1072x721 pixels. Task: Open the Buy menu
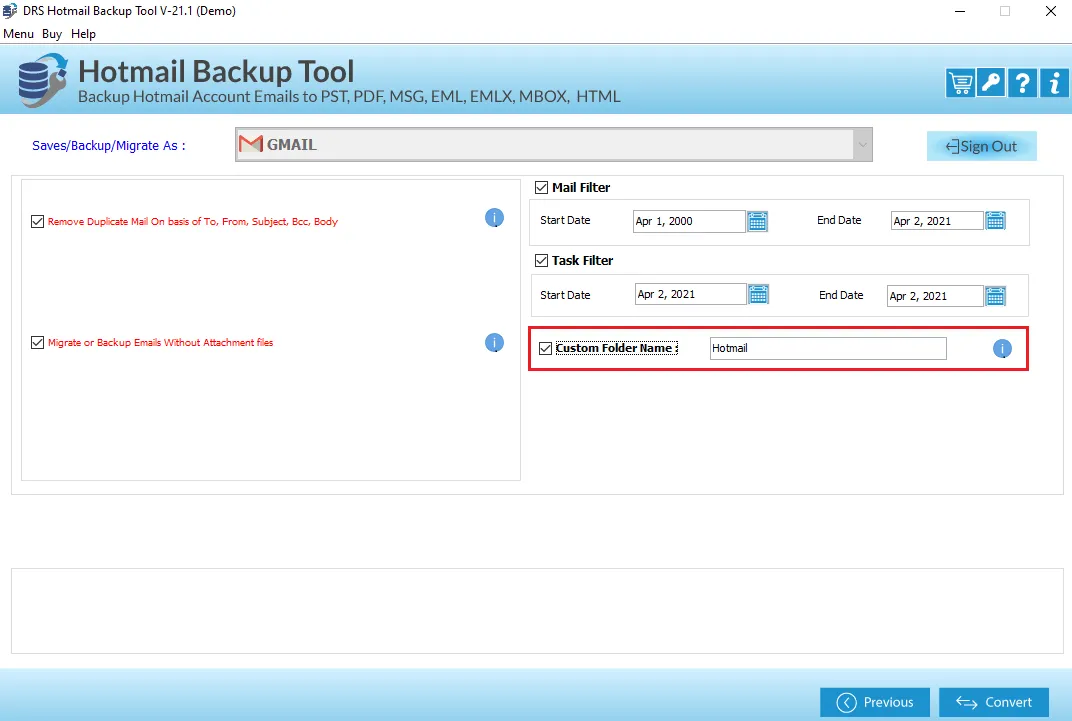[x=52, y=33]
